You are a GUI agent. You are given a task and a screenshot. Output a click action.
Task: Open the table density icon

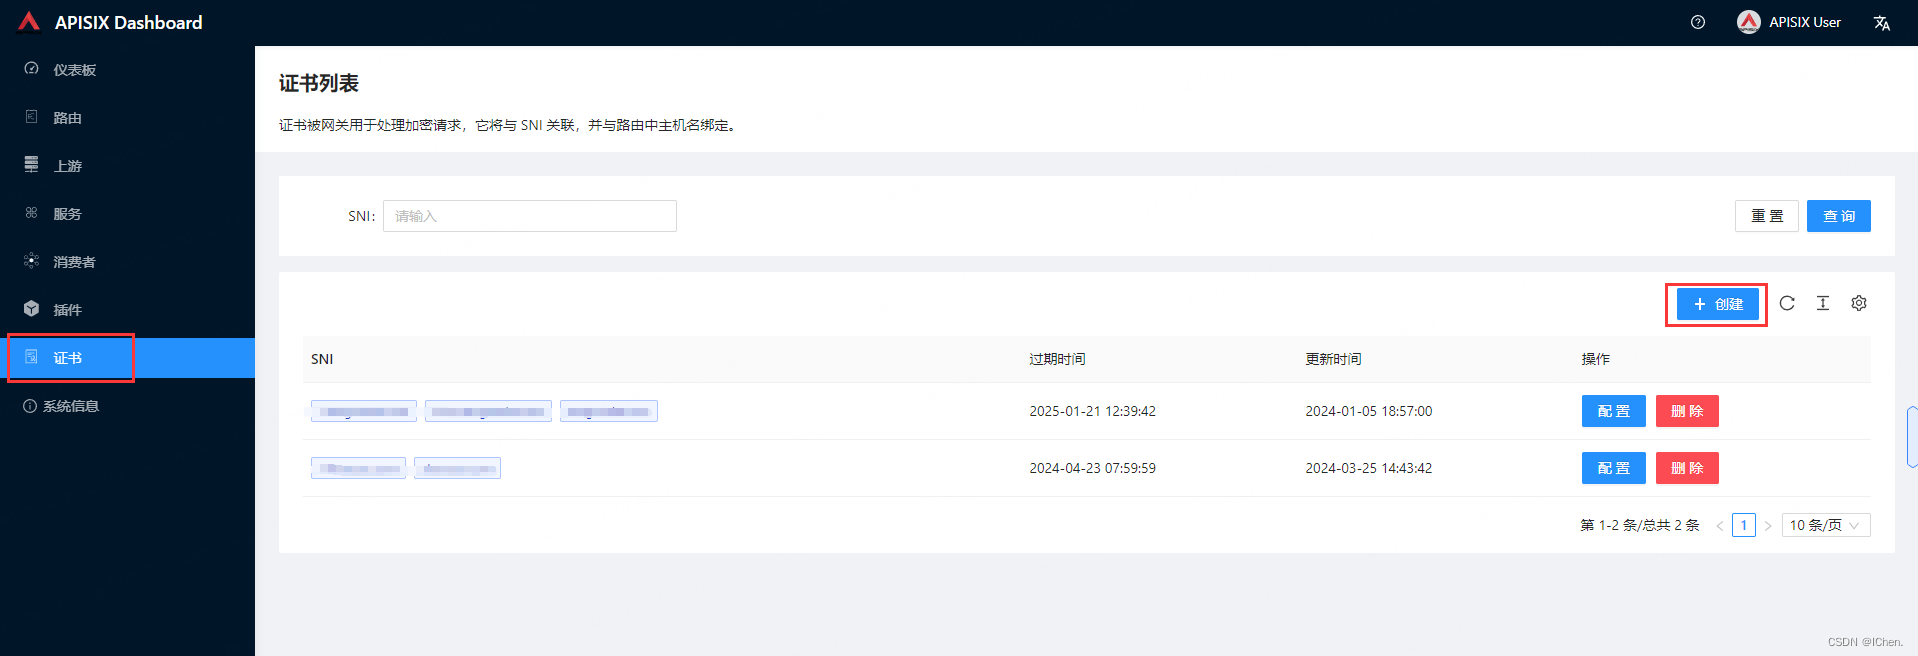[1823, 303]
